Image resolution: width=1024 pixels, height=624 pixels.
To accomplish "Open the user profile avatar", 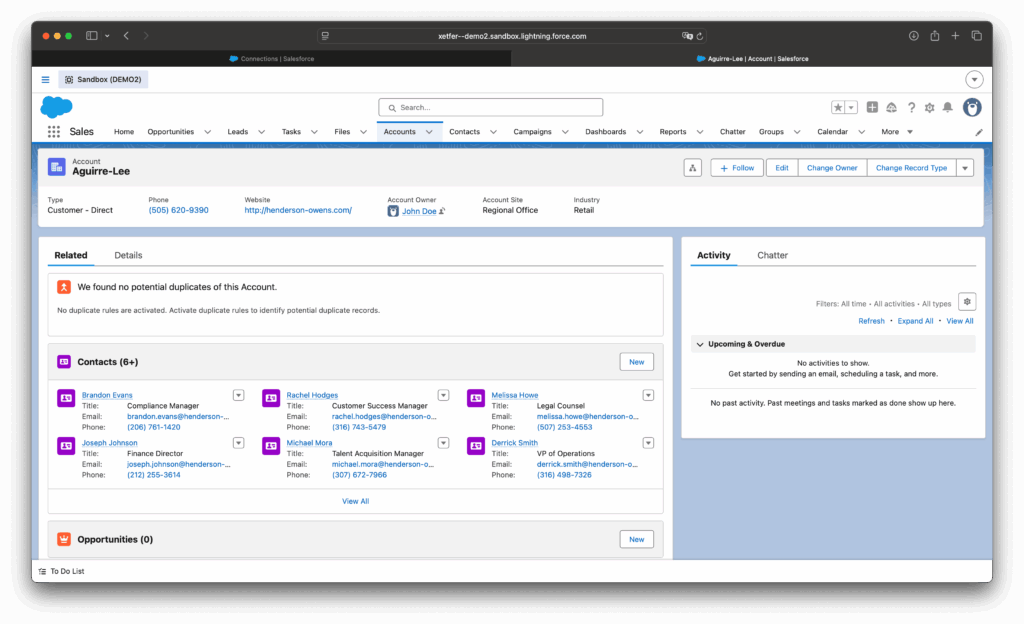I will tap(972, 108).
